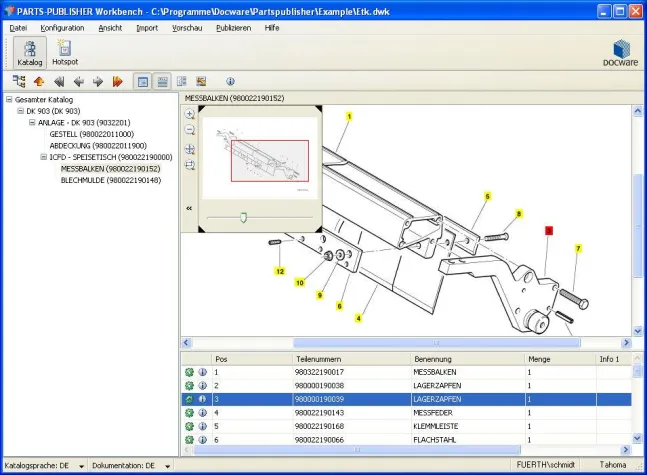This screenshot has height=475, width=647.
Task: Click the orange jump-to-last arrow icon
Action: (117, 81)
